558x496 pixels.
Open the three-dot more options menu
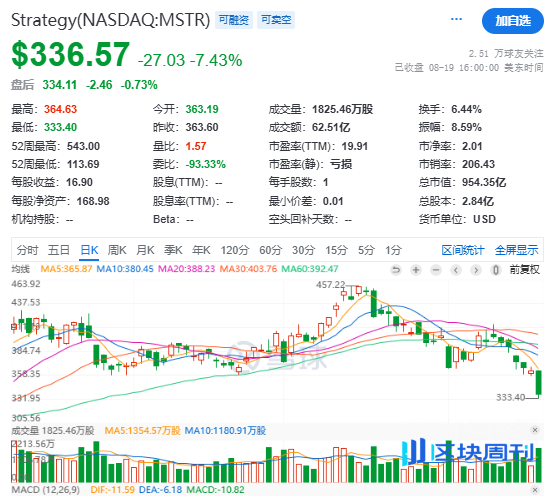[456, 19]
